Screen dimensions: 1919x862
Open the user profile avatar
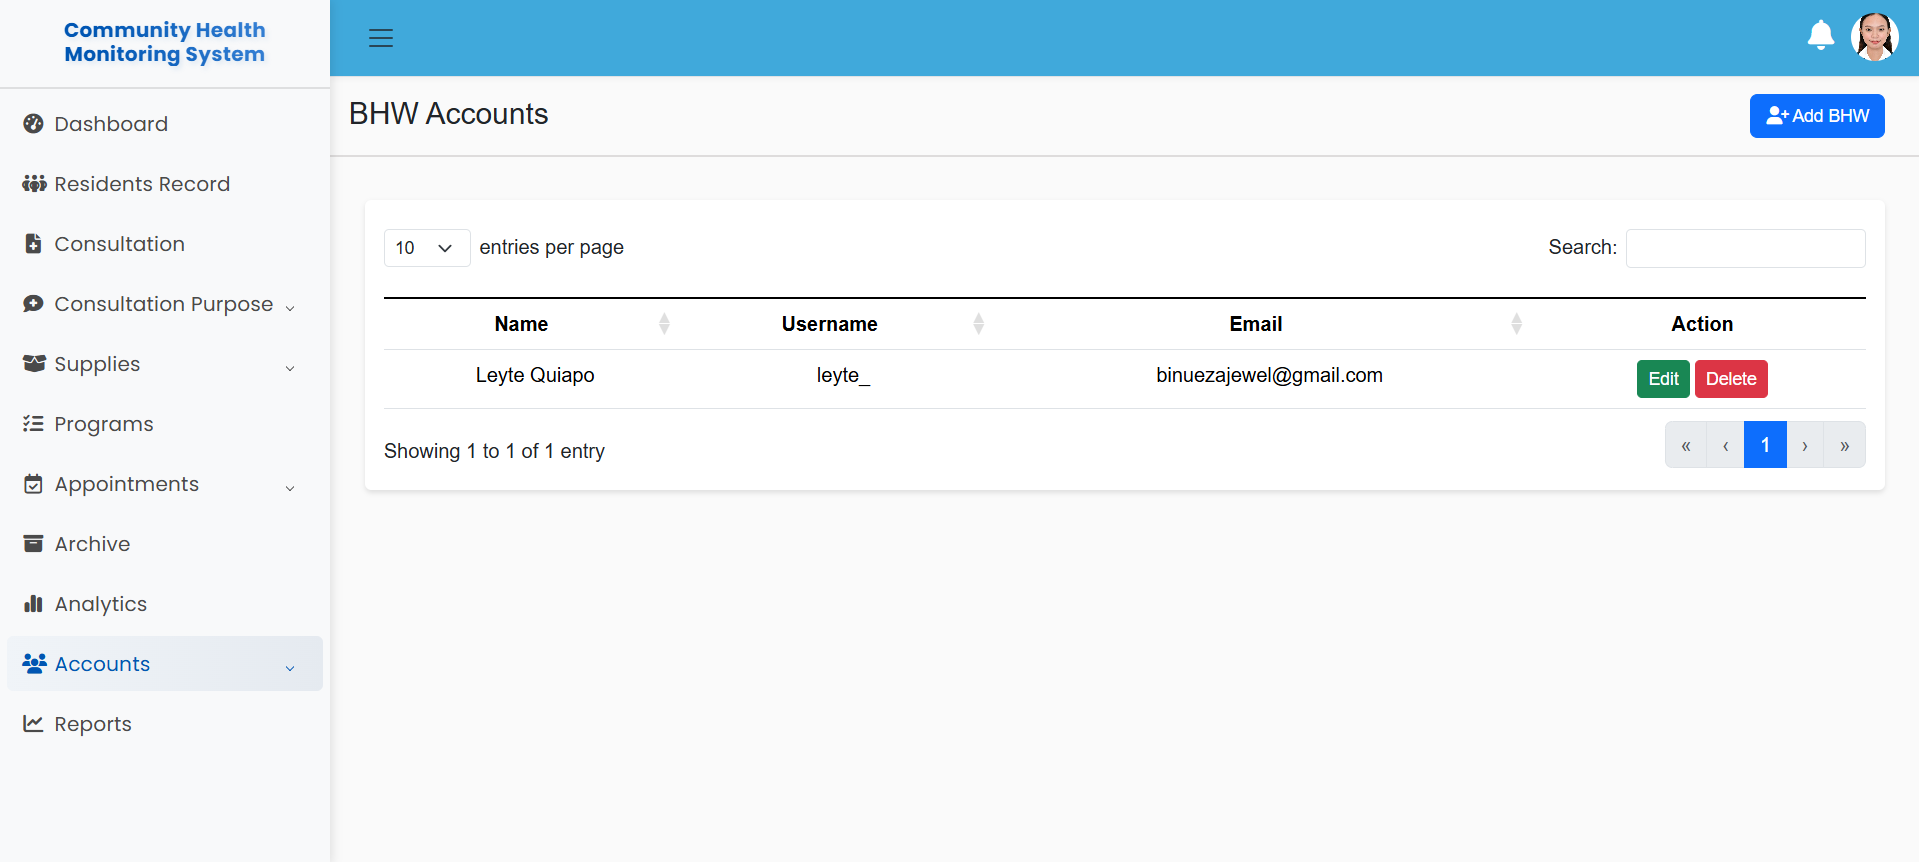coord(1875,37)
